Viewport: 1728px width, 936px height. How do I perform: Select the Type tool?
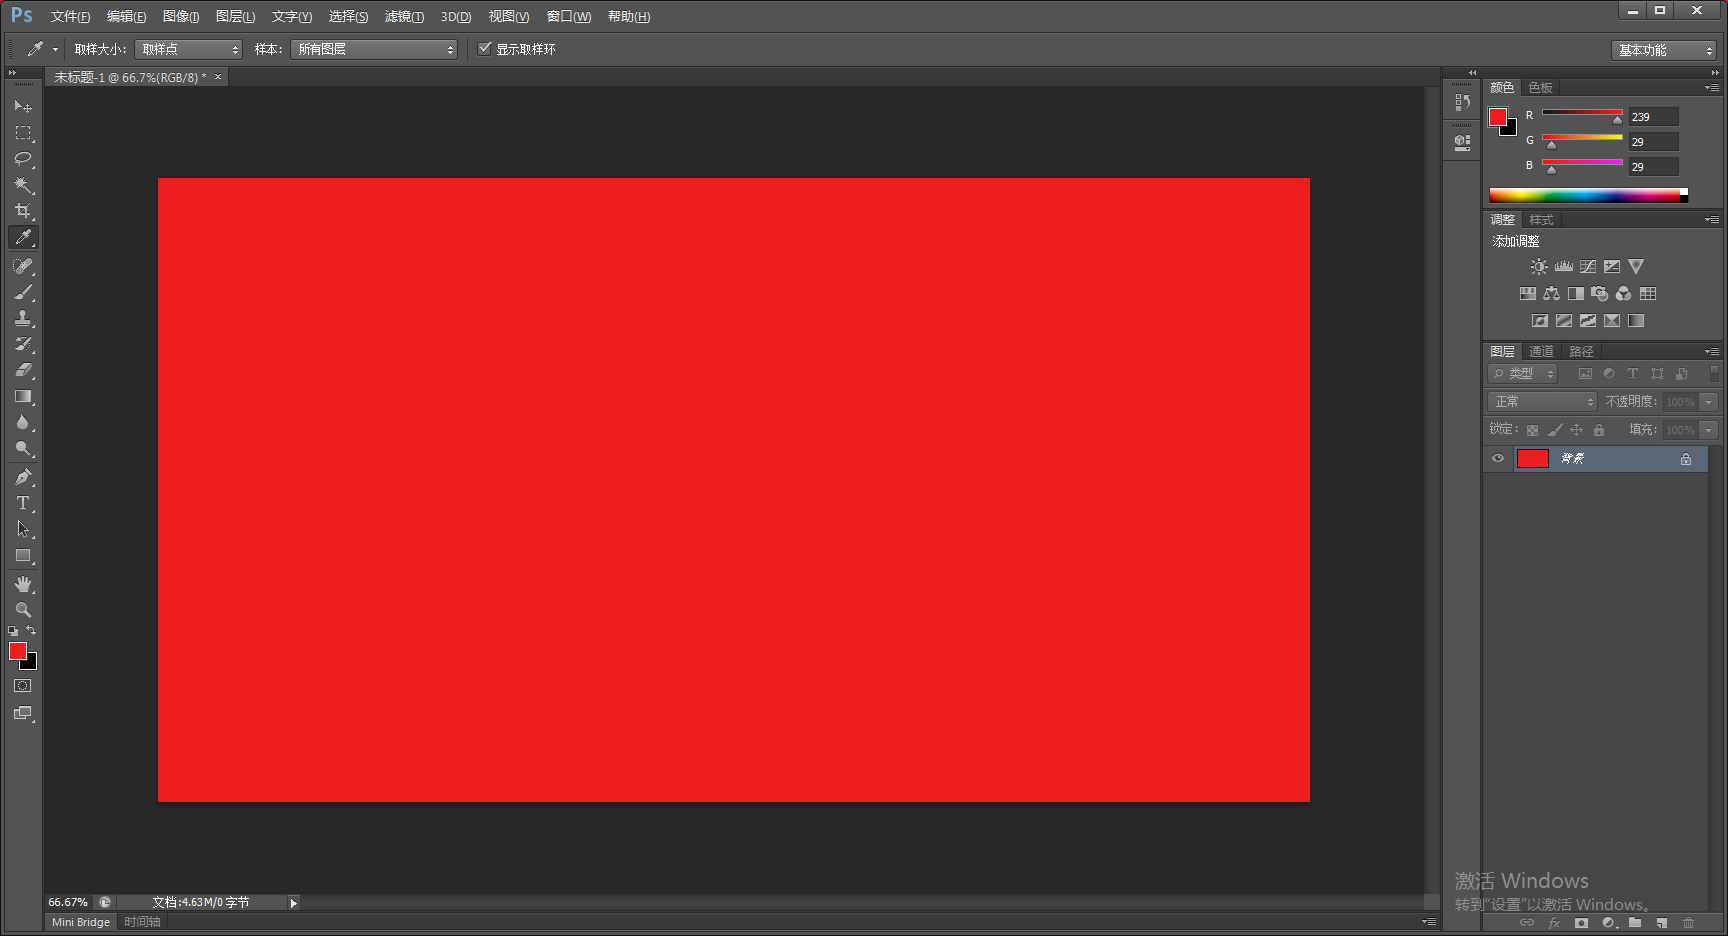(x=23, y=503)
